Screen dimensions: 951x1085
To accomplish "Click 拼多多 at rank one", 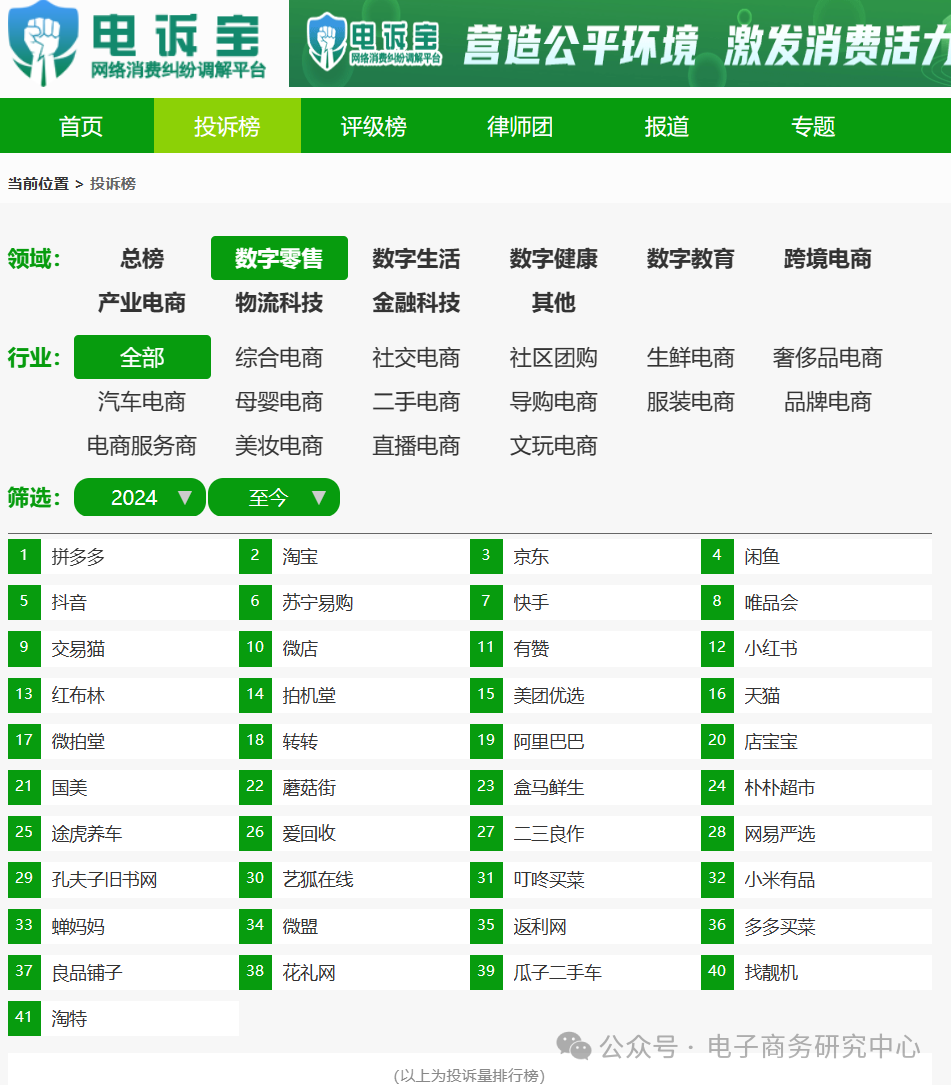I will [80, 556].
